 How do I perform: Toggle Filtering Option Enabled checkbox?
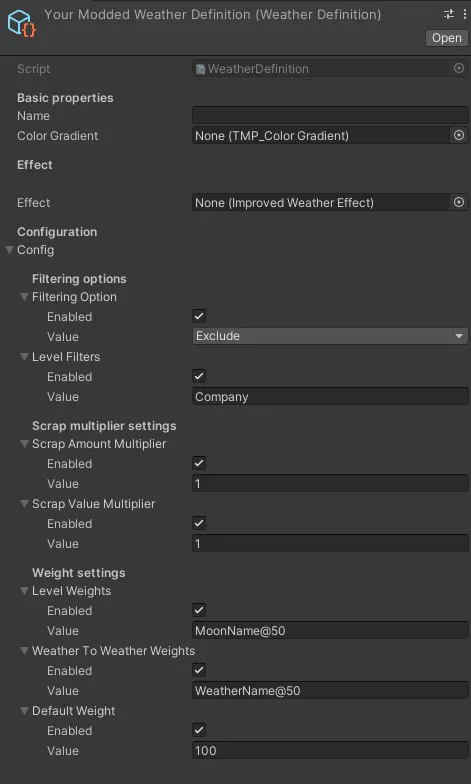[x=199, y=316]
